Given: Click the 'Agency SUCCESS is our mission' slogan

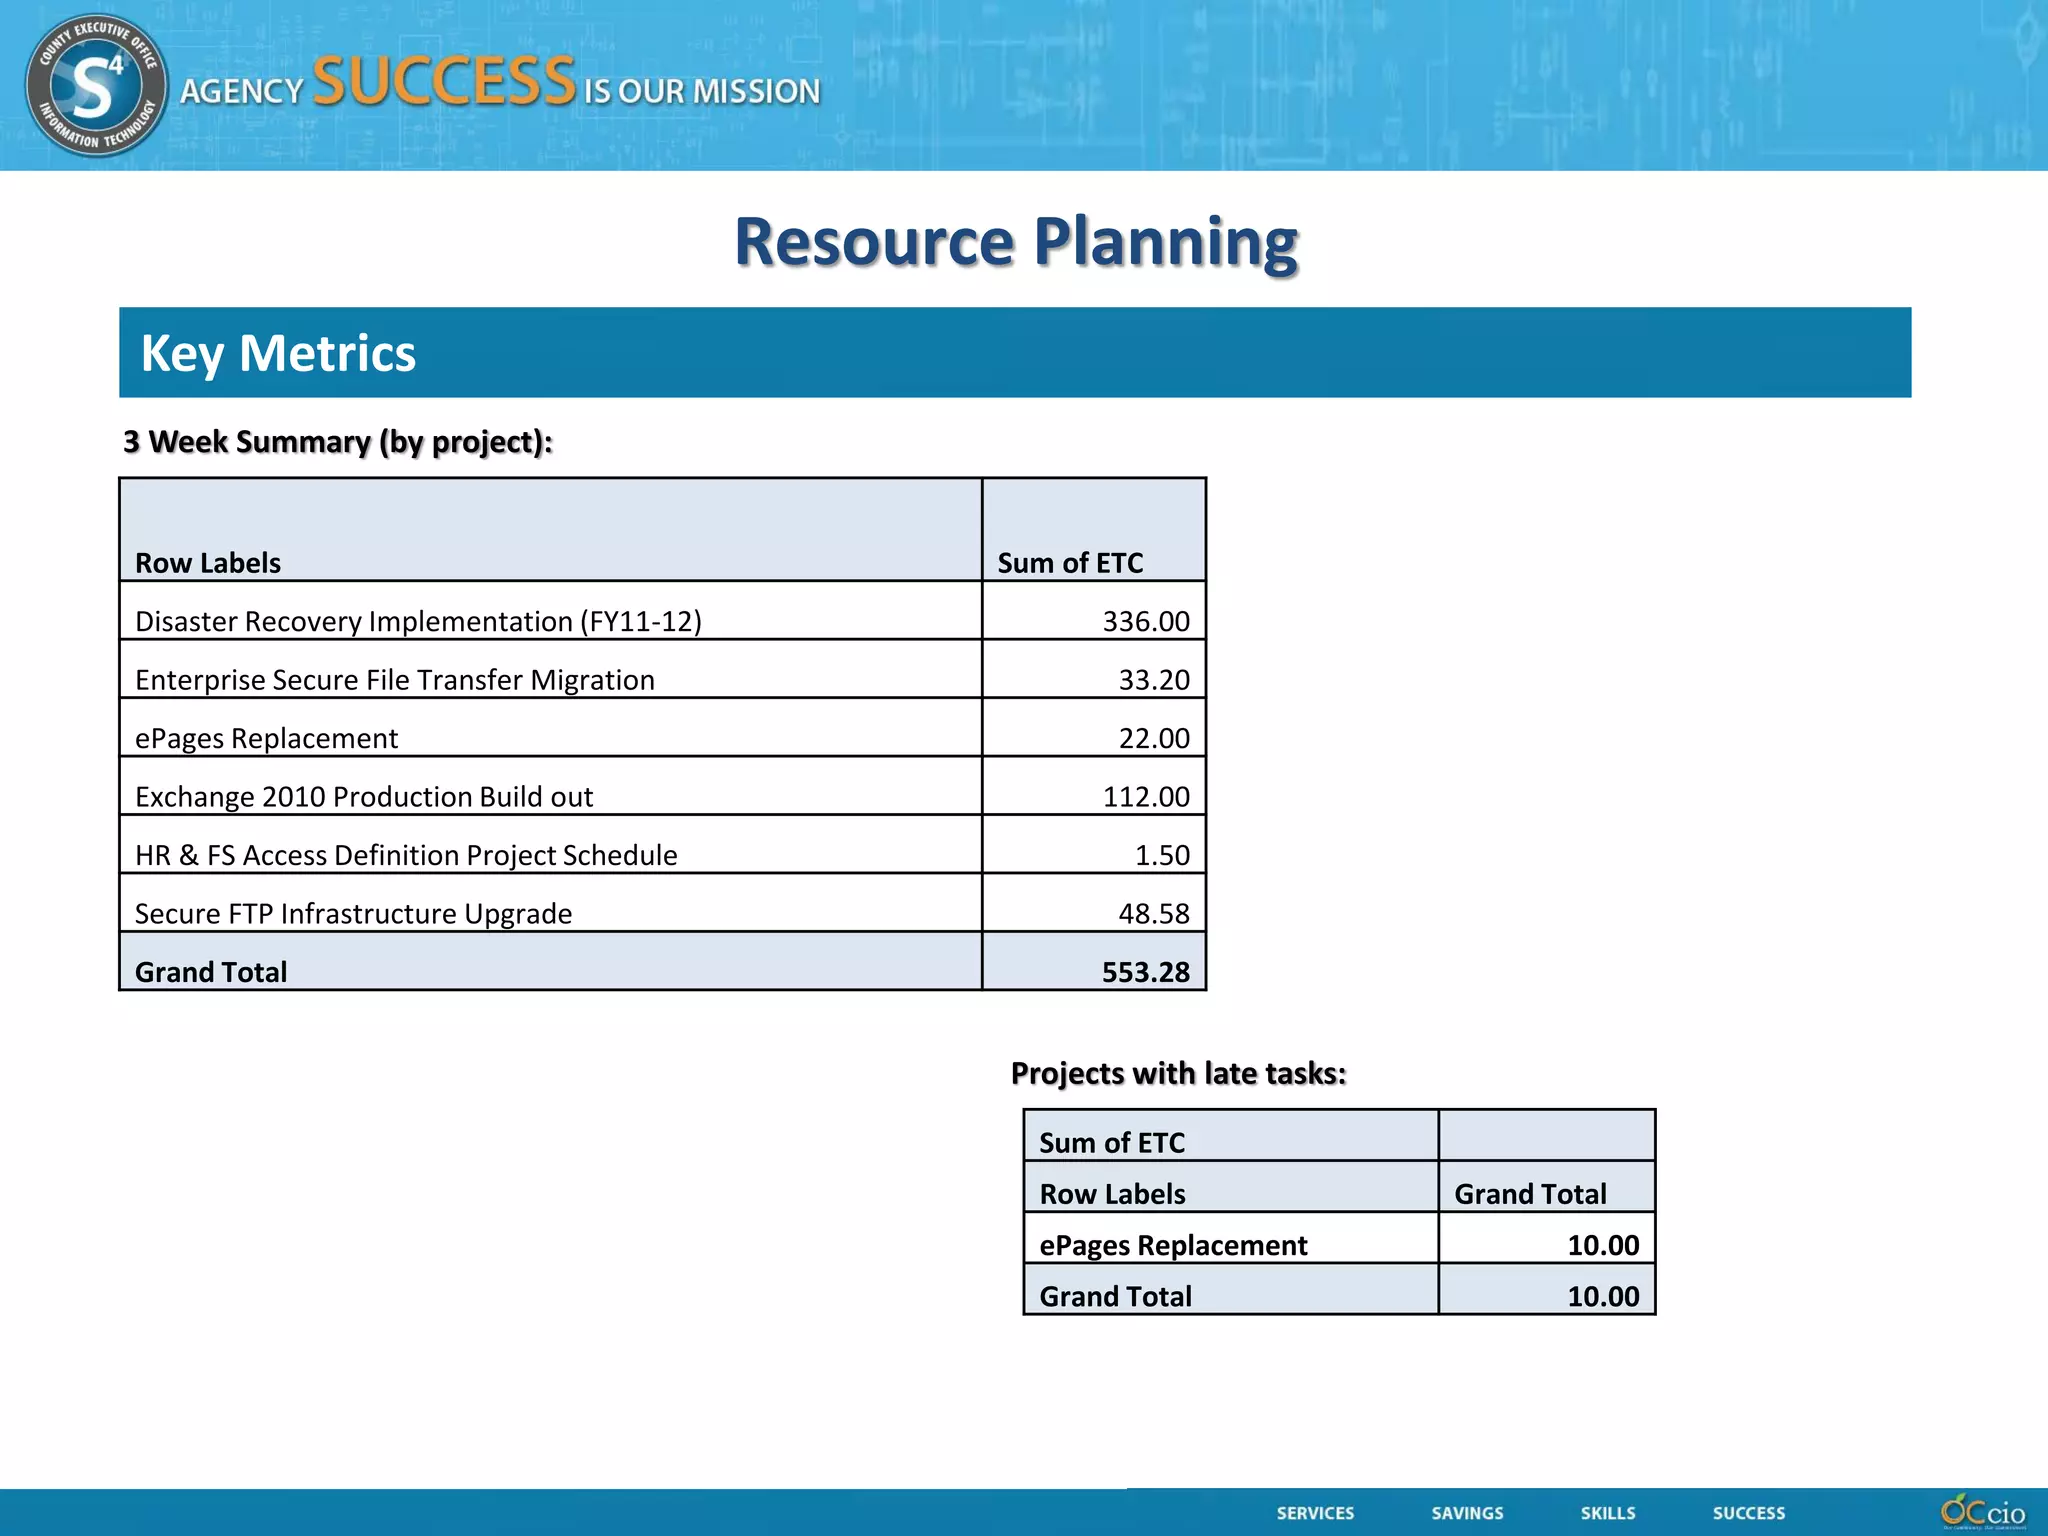Looking at the screenshot, I should point(500,84).
